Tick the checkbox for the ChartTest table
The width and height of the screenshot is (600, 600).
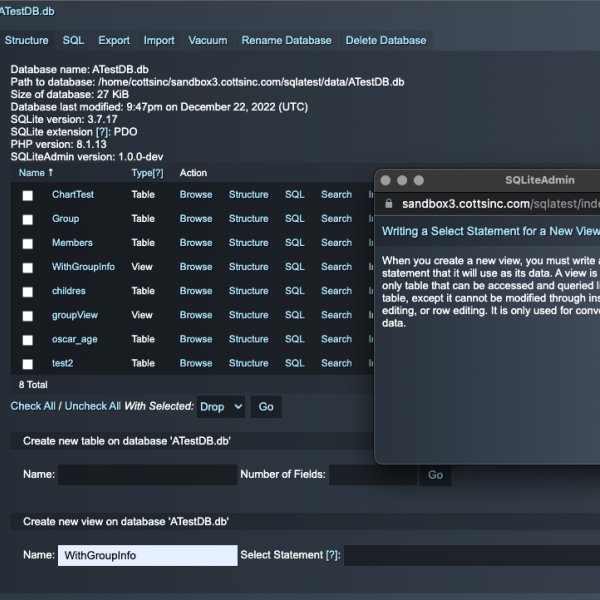[28, 195]
